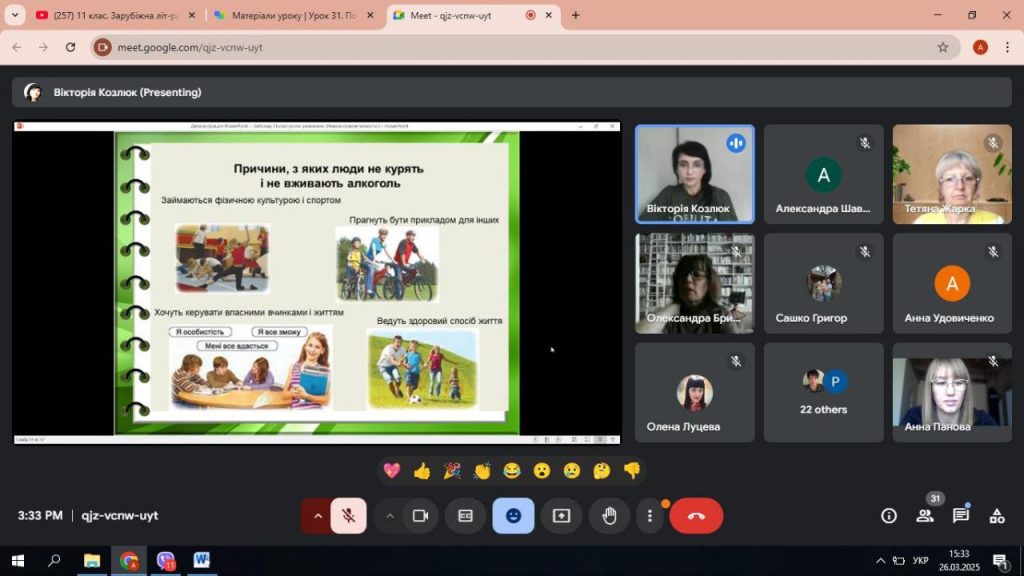
Task: Click the 22 others participants tile
Action: 823,392
